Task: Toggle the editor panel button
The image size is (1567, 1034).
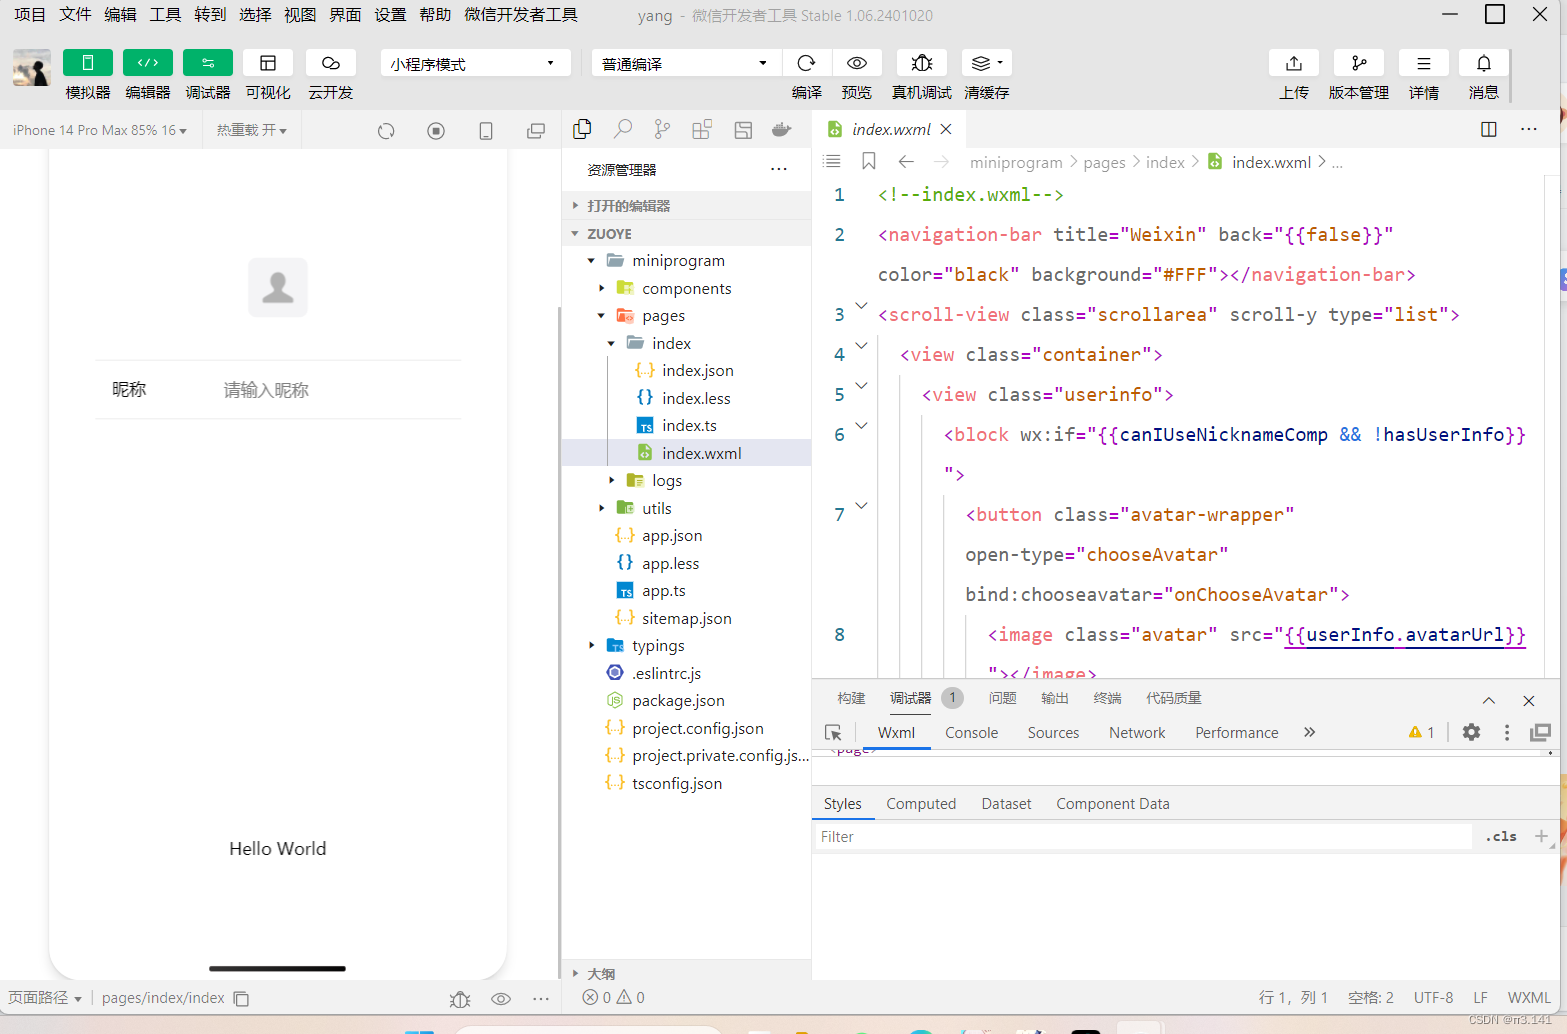Action: (x=148, y=63)
